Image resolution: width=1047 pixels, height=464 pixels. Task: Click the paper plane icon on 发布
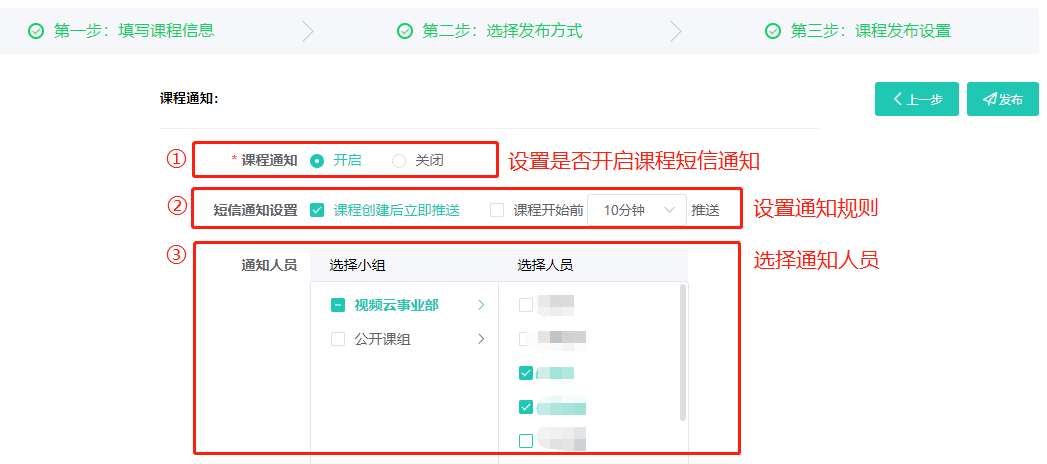coord(990,99)
